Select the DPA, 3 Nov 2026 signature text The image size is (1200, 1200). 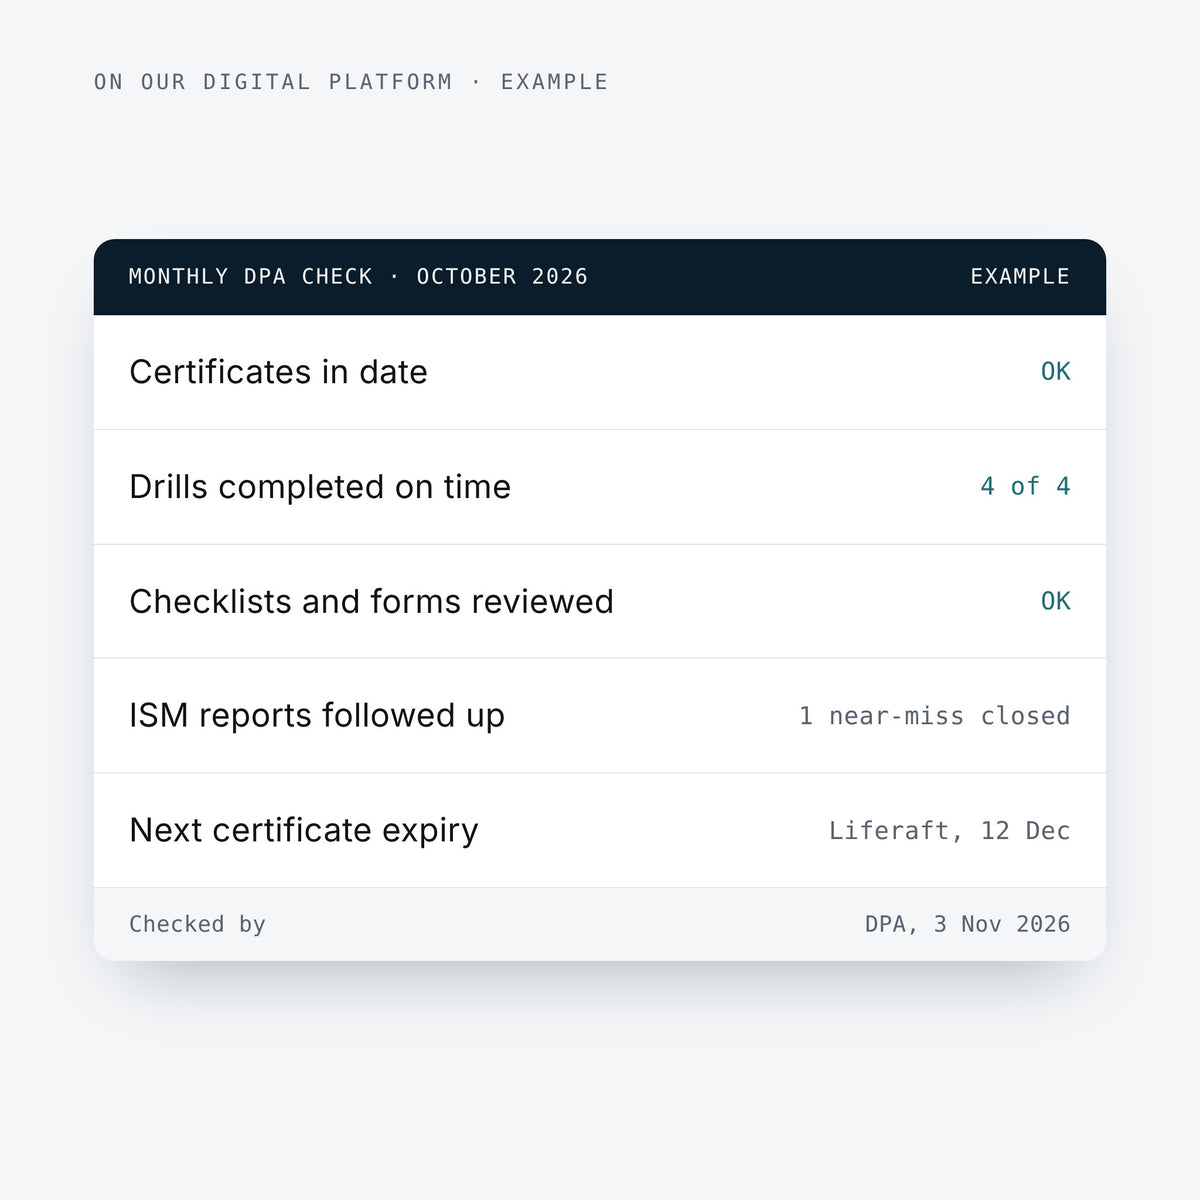click(x=967, y=924)
